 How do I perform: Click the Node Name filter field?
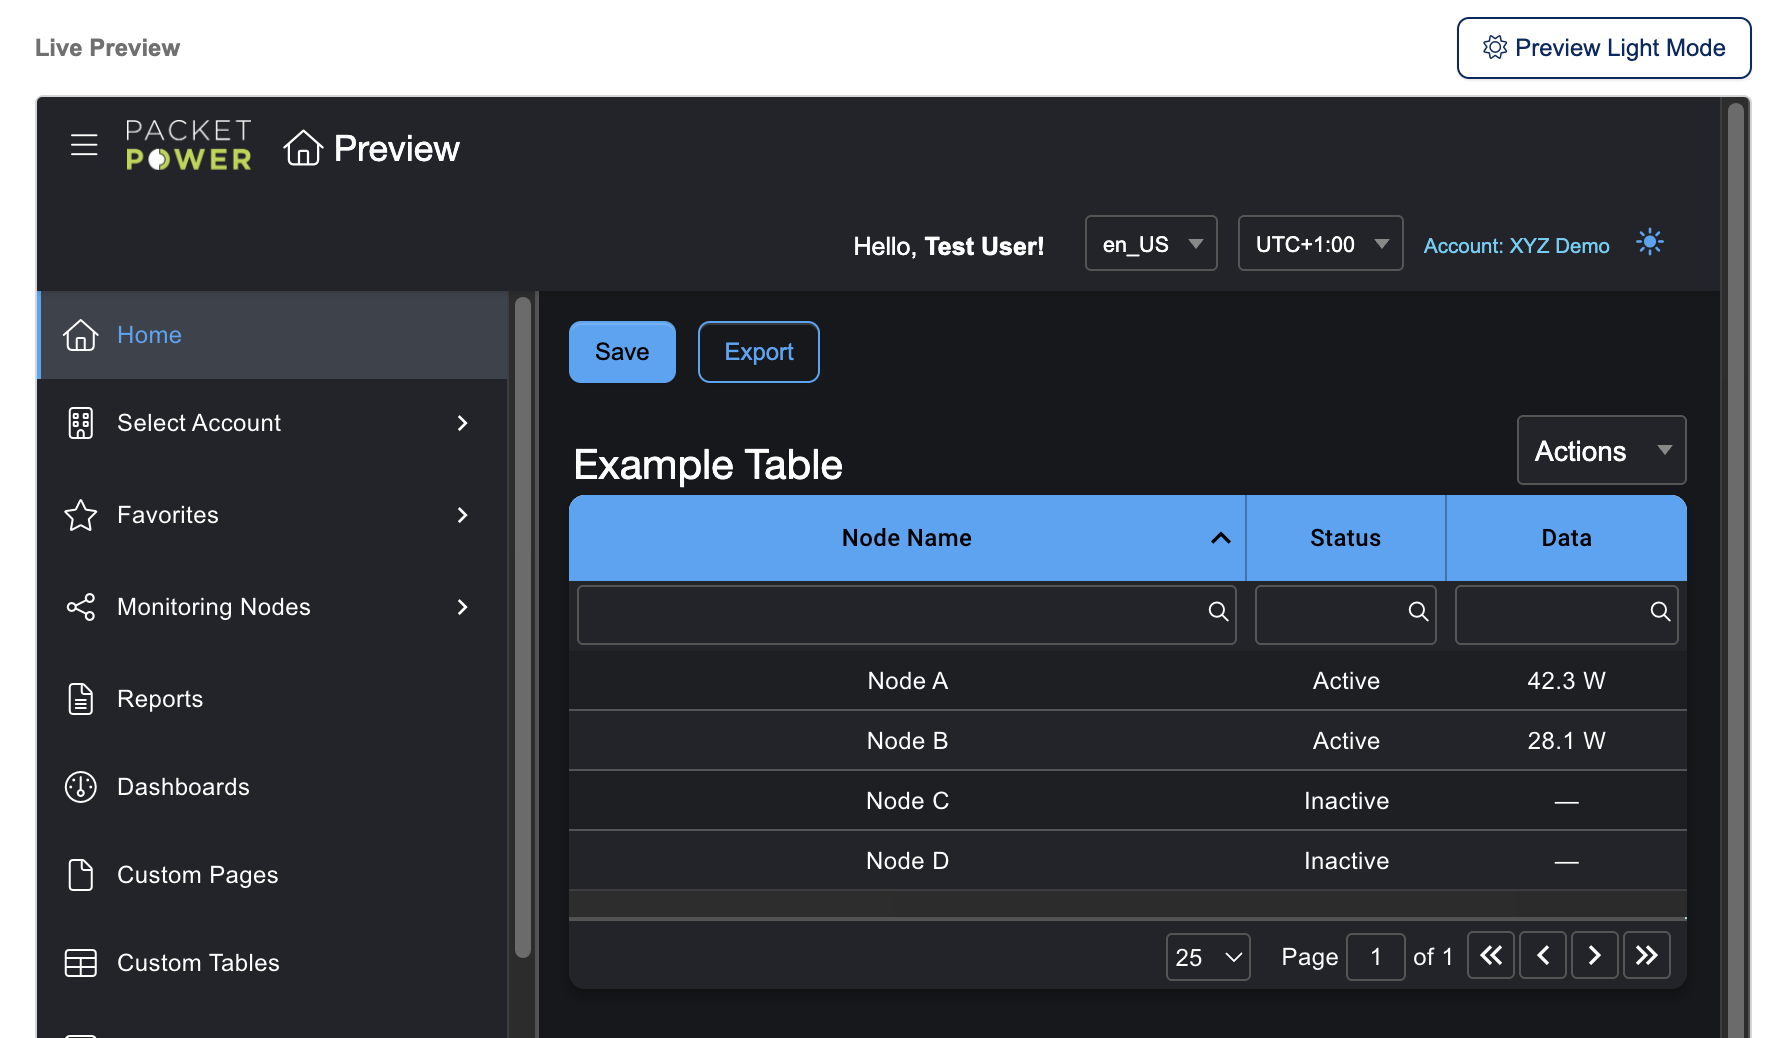click(x=907, y=615)
